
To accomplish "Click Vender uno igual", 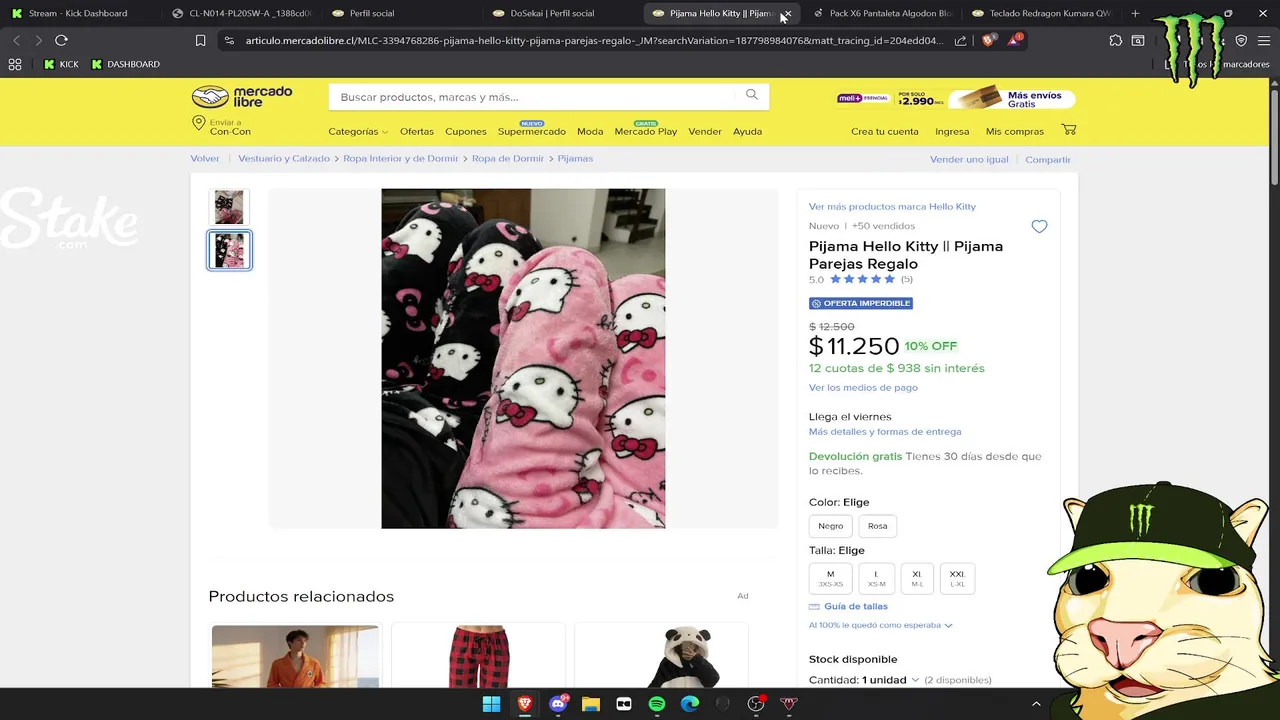I will point(969,160).
